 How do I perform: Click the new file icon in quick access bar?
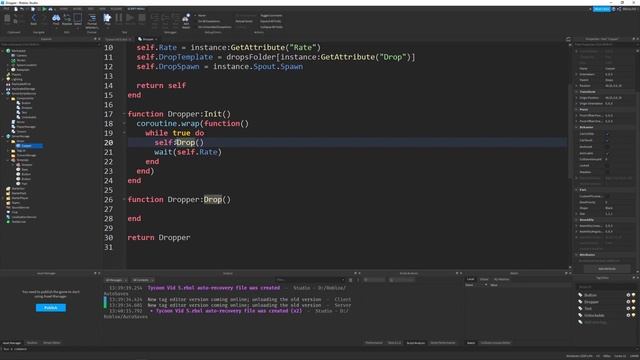[x=16, y=9]
